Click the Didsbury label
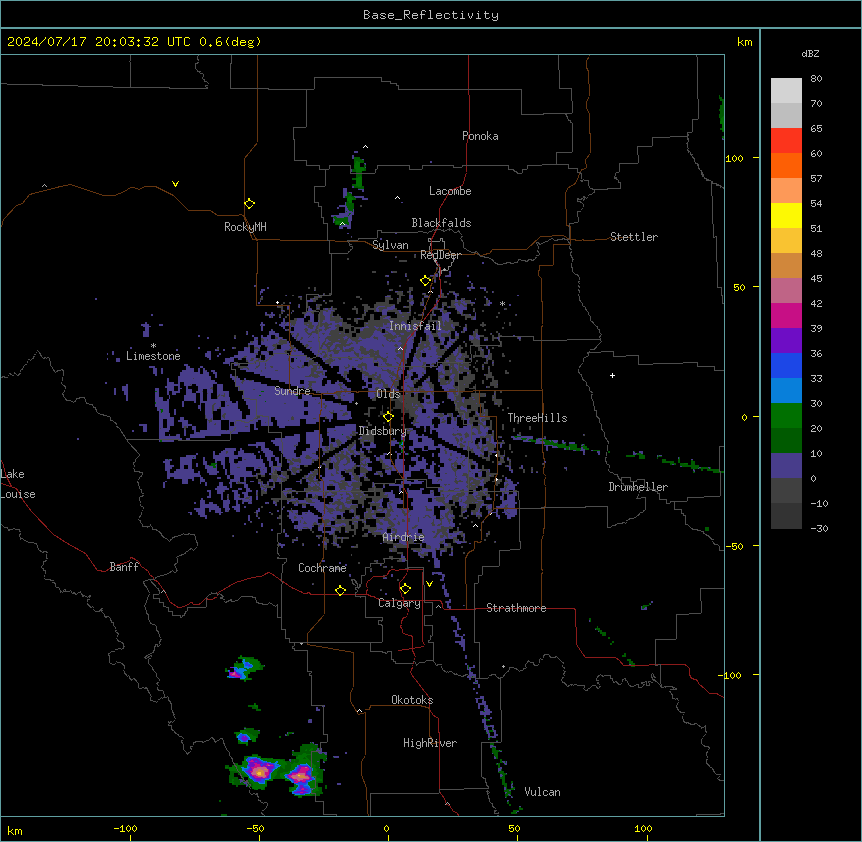The height and width of the screenshot is (842, 862). click(383, 431)
